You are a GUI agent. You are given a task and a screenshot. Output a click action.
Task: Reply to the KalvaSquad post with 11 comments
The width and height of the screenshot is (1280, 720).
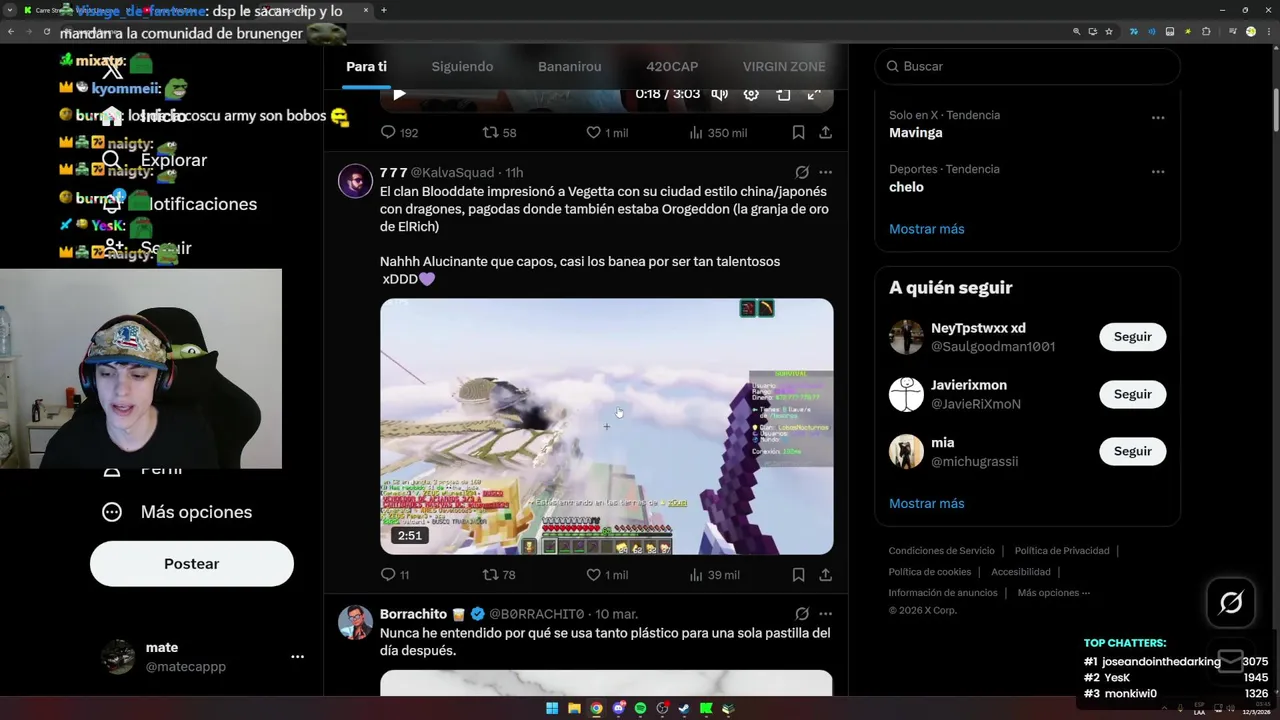pyautogui.click(x=395, y=574)
